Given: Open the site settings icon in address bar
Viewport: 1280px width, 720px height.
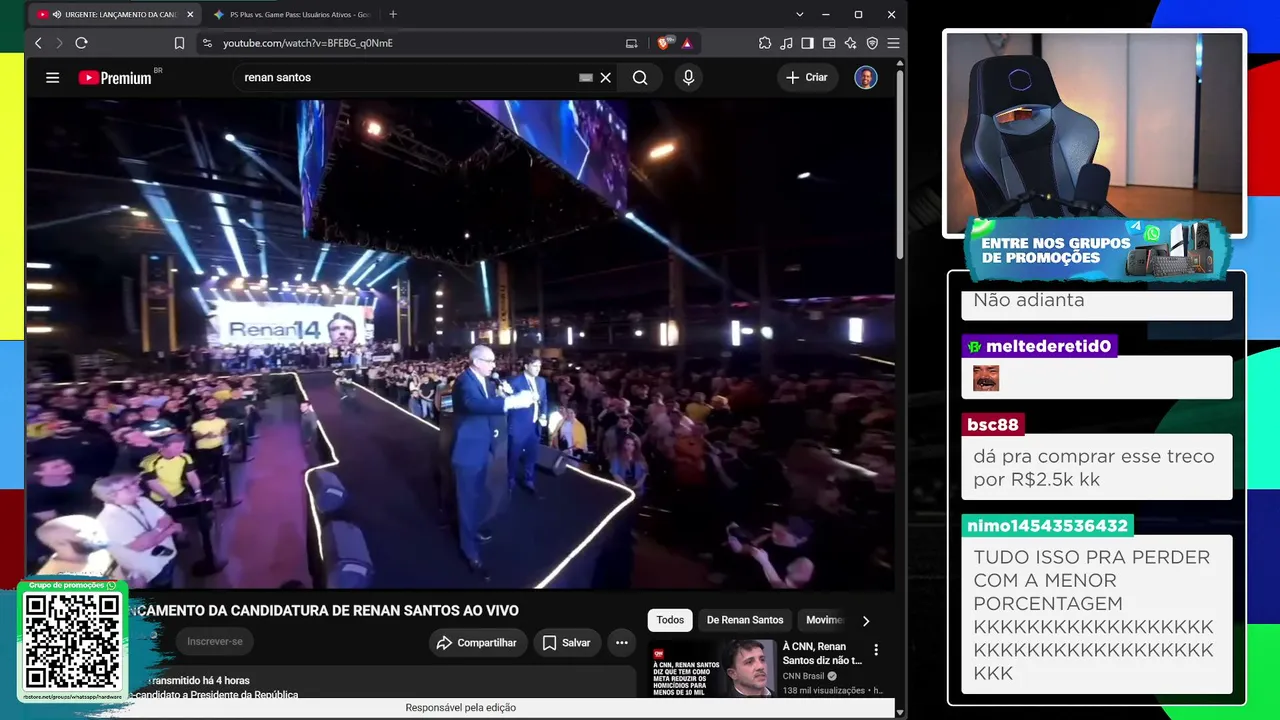Looking at the screenshot, I should pyautogui.click(x=207, y=43).
